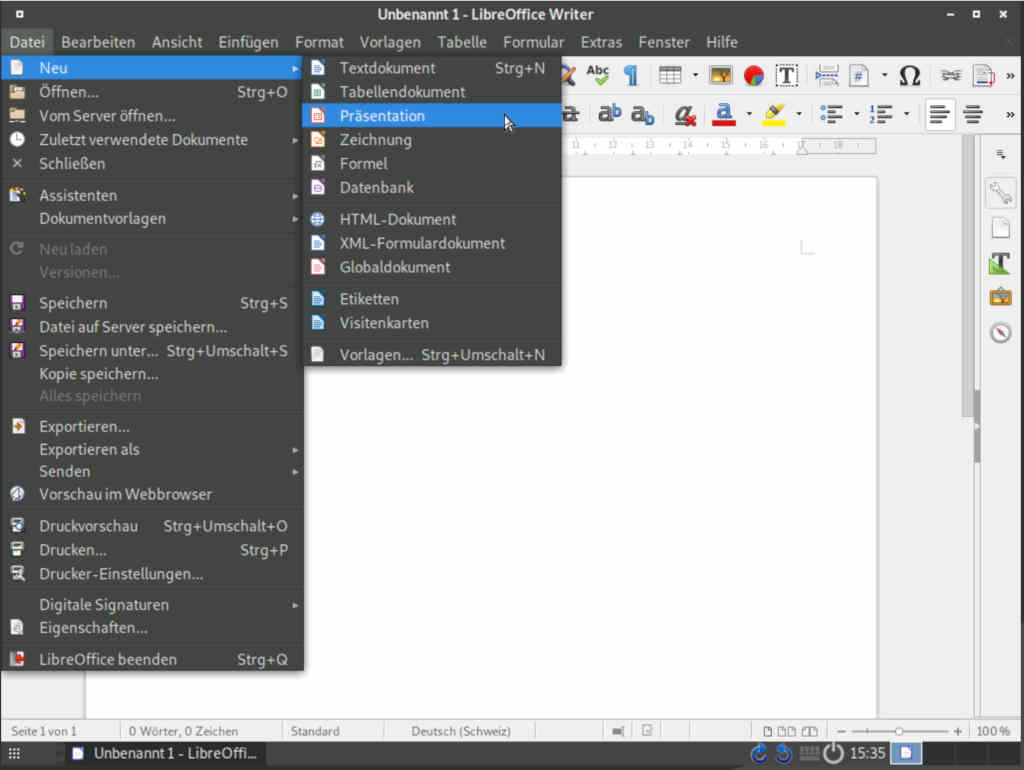
Task: Choose Datenbank from the submenu
Action: point(431,187)
